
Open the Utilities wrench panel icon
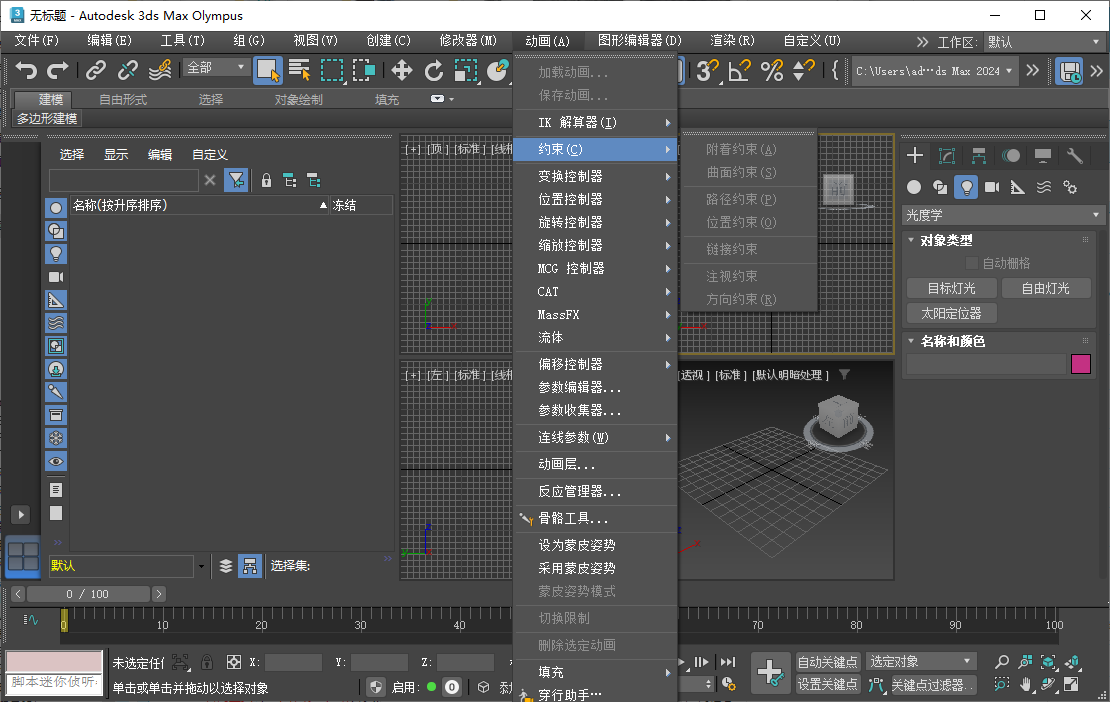(1075, 156)
